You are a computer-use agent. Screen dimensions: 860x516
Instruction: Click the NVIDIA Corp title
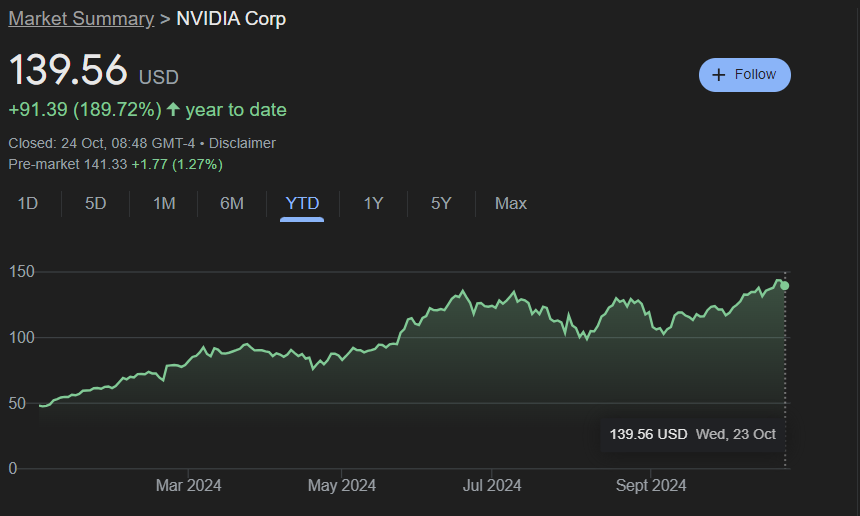point(231,19)
